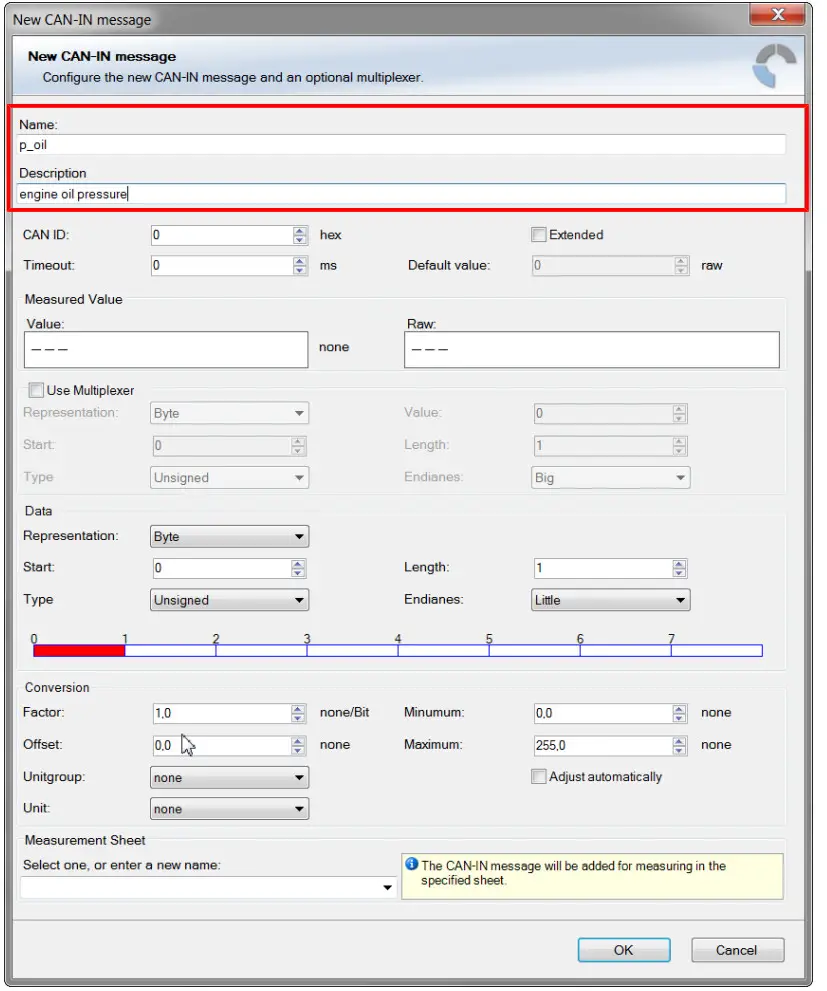Close the New CAN-IN message window
The image size is (827, 991).
pyautogui.click(x=777, y=14)
